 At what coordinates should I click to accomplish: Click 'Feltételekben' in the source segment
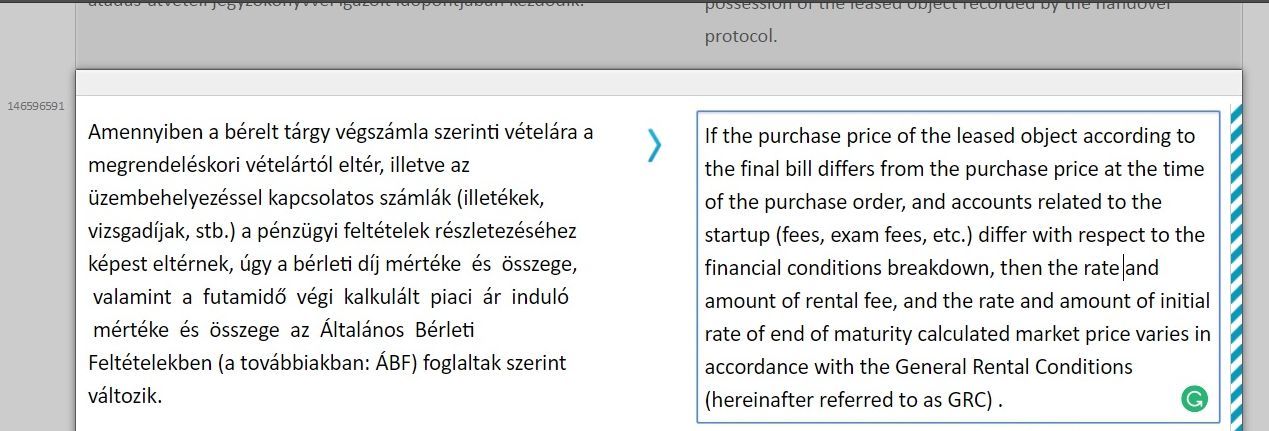[x=149, y=362]
